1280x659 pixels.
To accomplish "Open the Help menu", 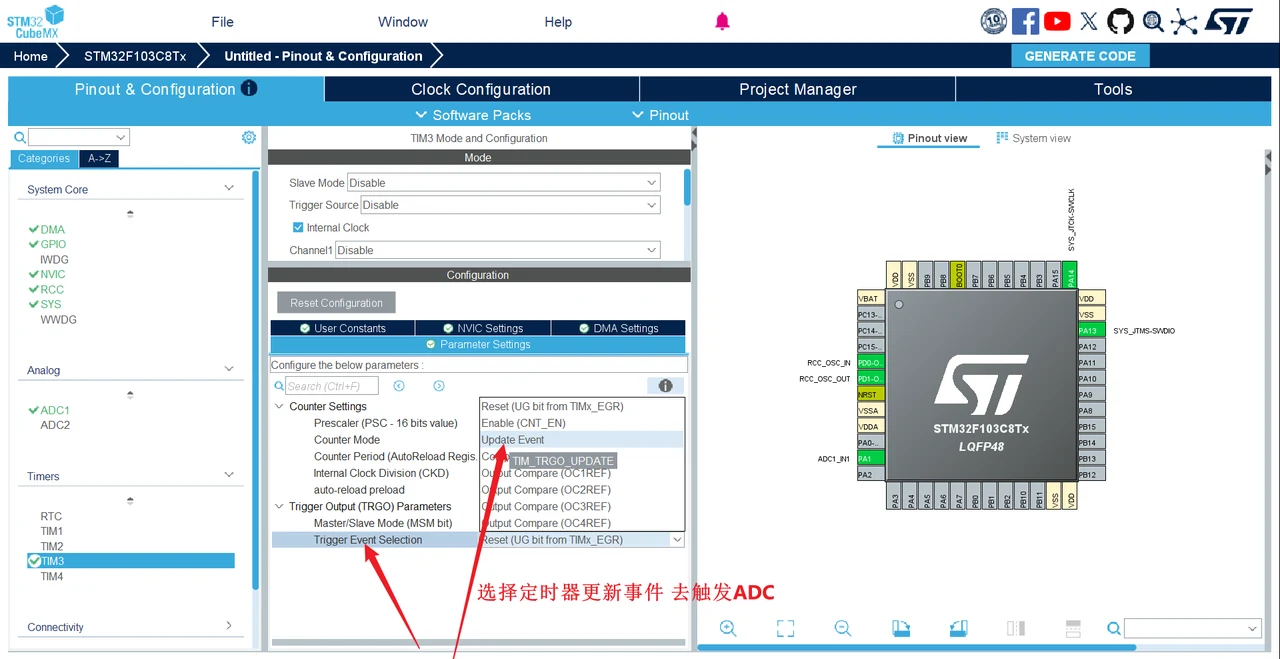I will (558, 22).
